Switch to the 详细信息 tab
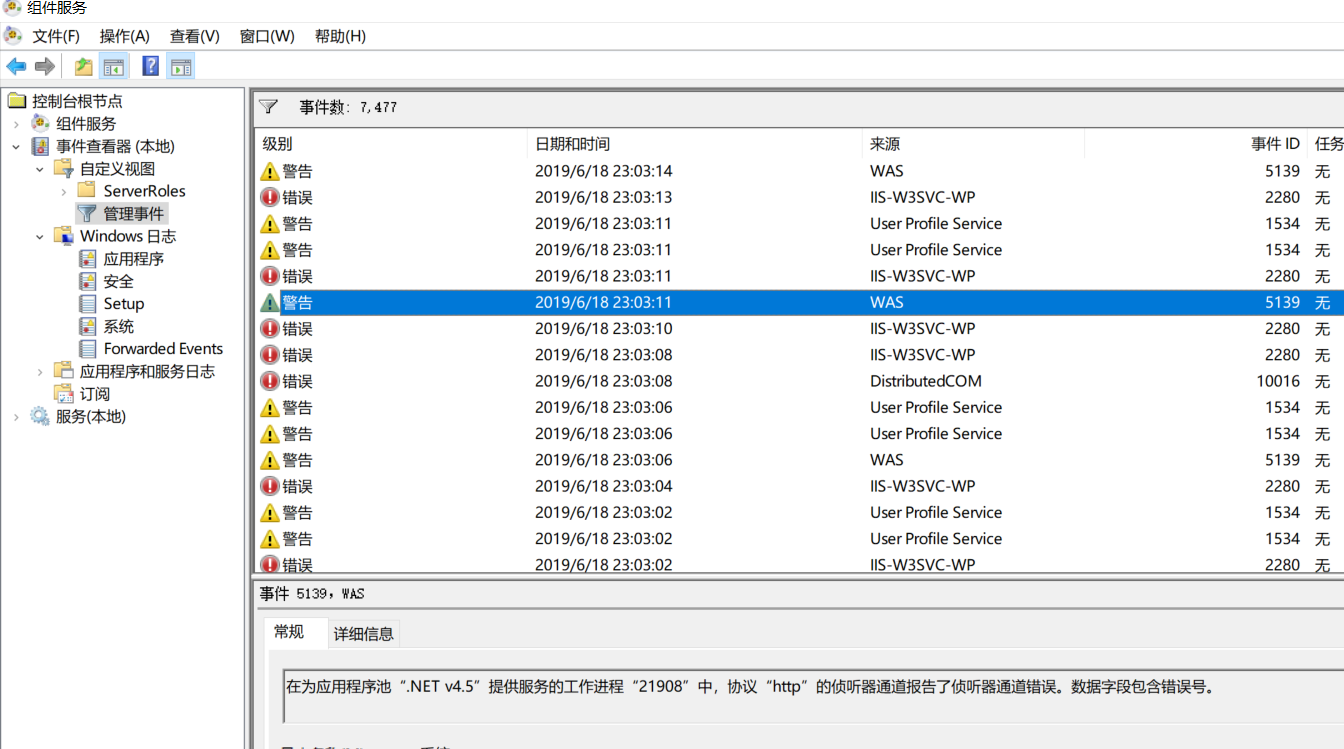 tap(364, 633)
